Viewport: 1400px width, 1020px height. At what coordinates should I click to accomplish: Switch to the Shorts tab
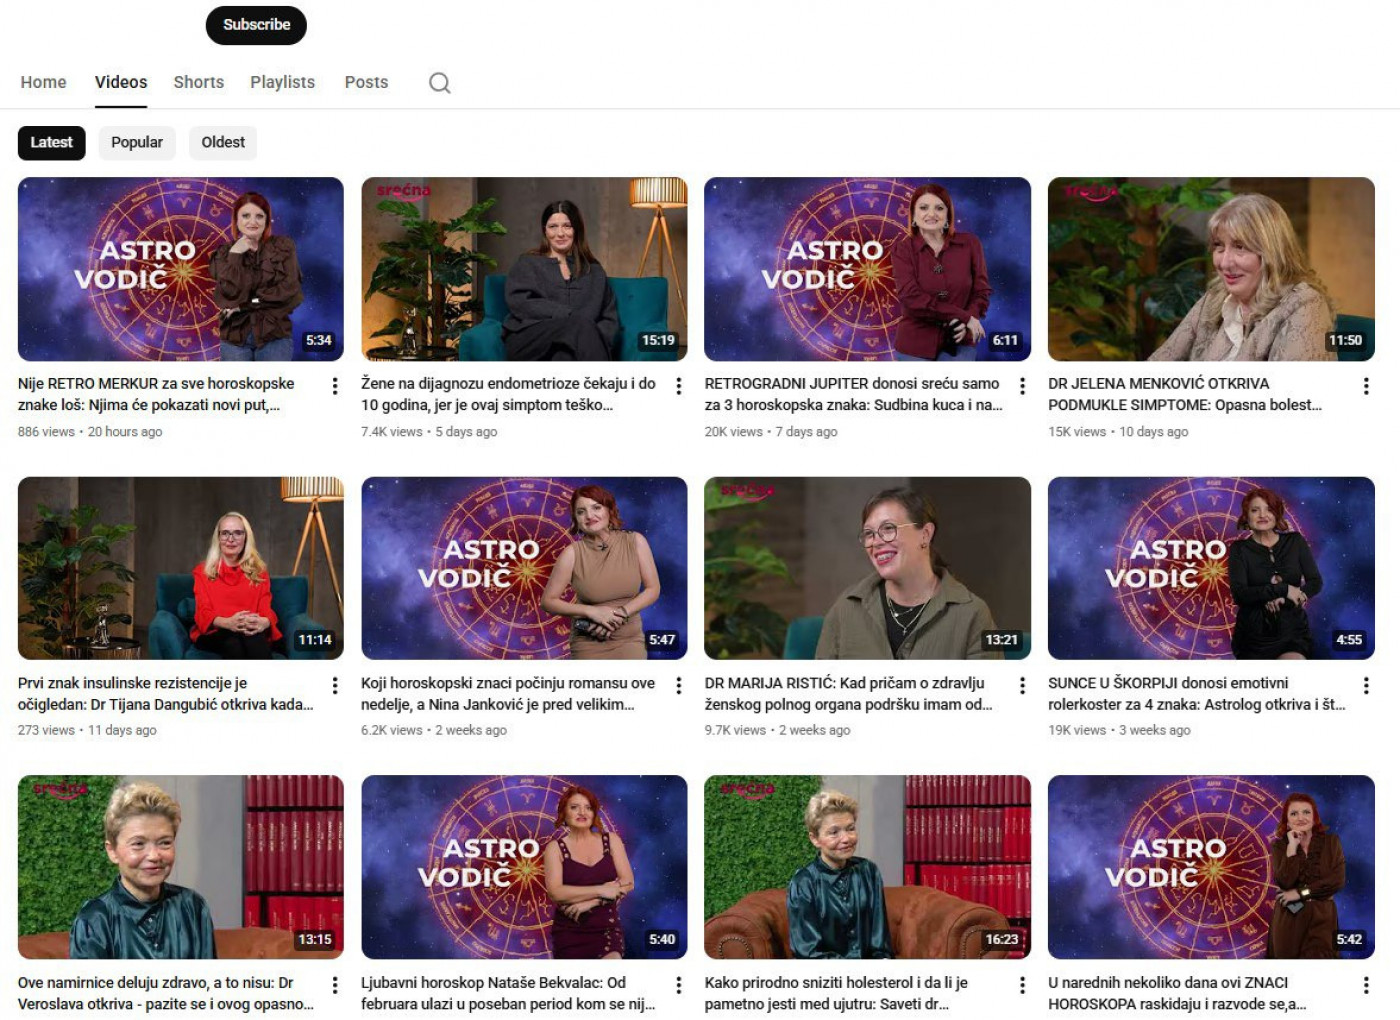pos(198,82)
